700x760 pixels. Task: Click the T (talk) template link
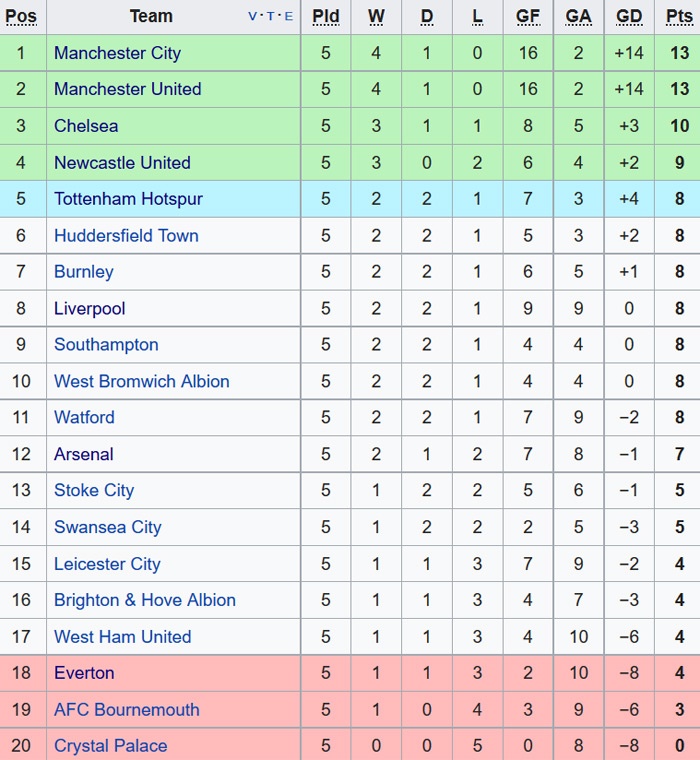click(271, 17)
